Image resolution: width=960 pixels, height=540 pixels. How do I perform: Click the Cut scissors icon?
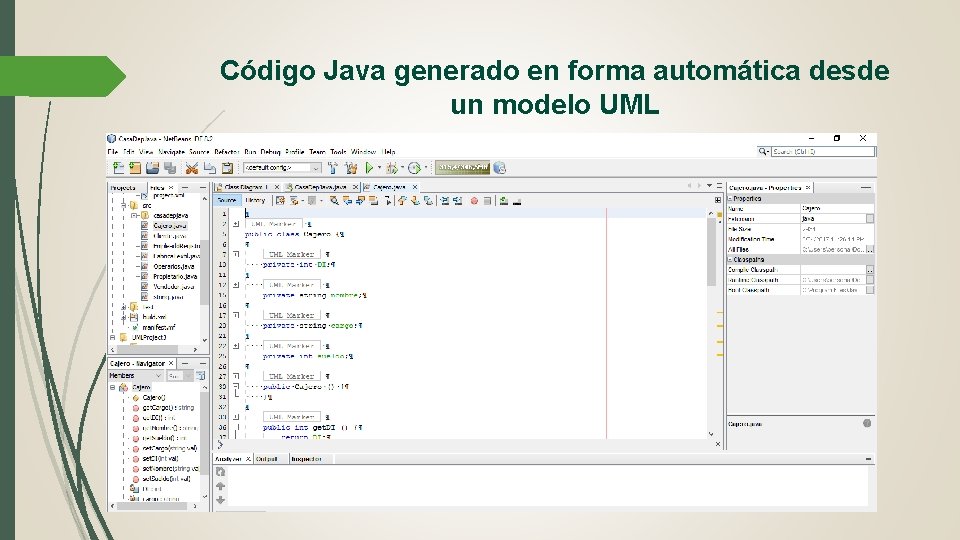(x=192, y=168)
